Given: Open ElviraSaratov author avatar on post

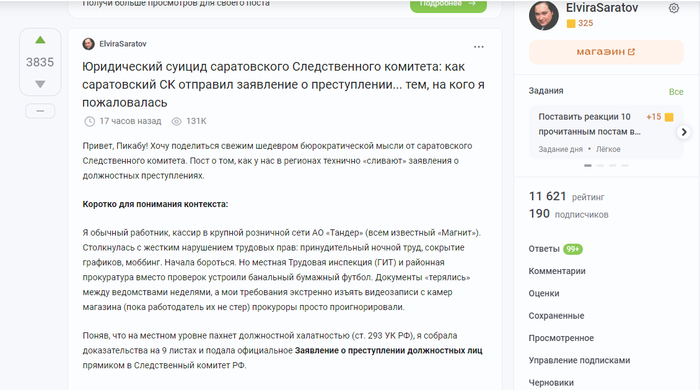Looking at the screenshot, I should [88, 44].
